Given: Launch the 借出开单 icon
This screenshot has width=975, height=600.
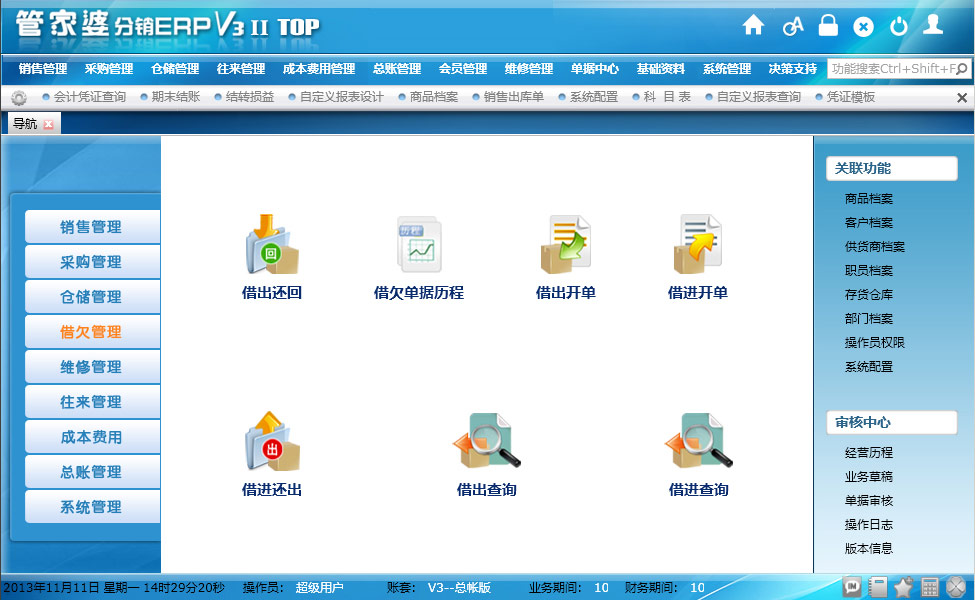Looking at the screenshot, I should tap(566, 245).
